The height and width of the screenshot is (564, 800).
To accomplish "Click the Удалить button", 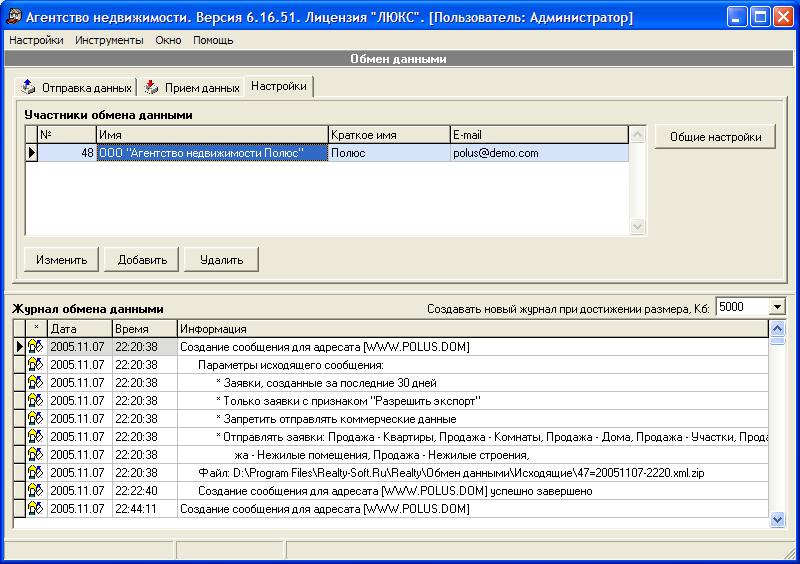I will click(x=221, y=260).
